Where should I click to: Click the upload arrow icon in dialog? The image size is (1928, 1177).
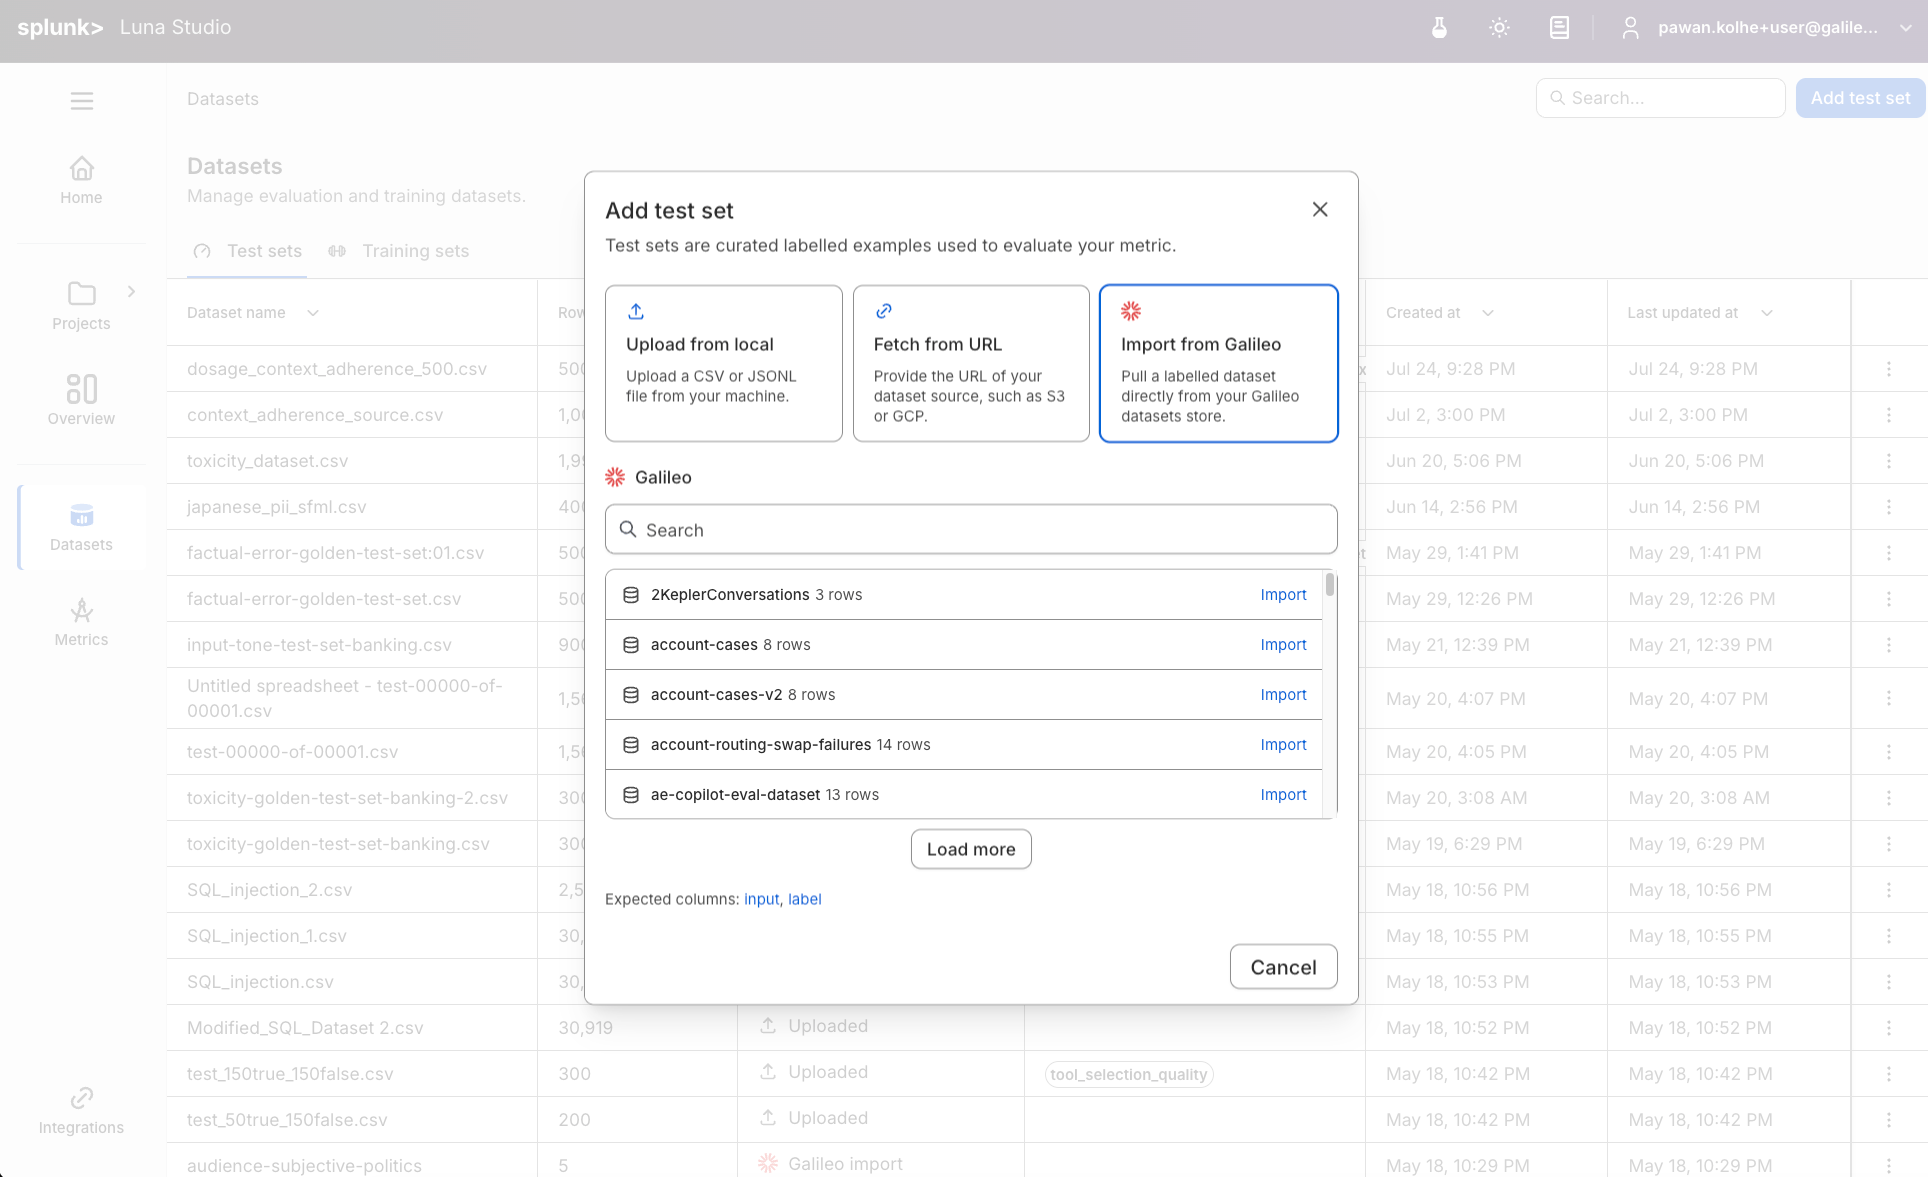[636, 311]
